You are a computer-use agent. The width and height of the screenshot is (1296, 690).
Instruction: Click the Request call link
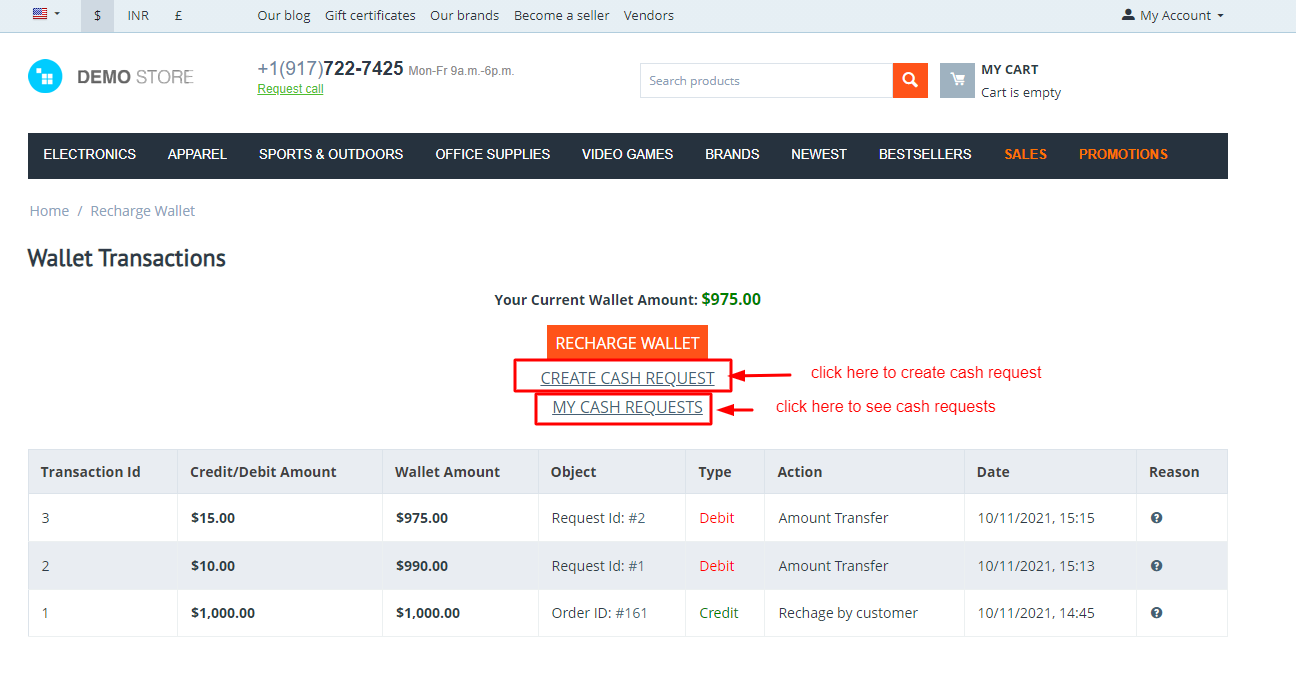tap(290, 89)
